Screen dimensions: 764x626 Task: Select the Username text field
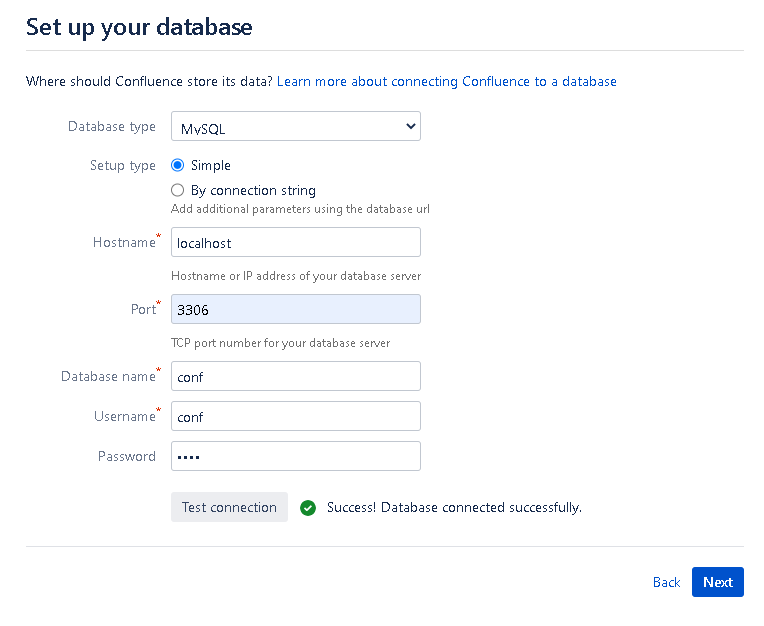click(x=295, y=416)
